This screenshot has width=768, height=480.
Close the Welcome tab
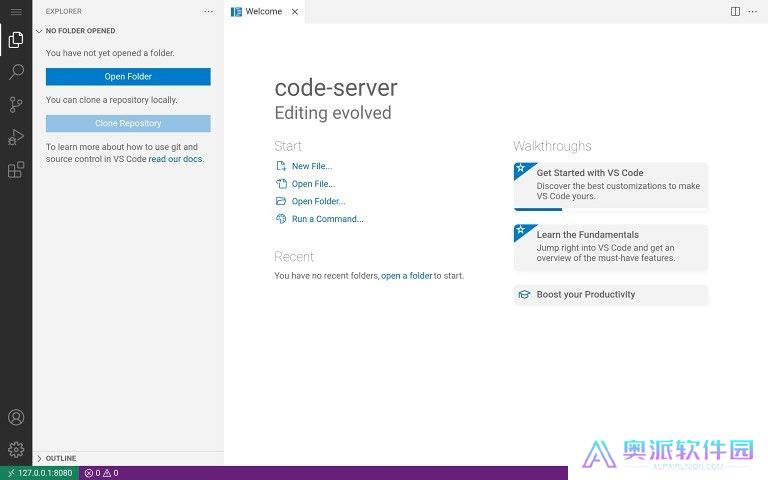(x=295, y=12)
